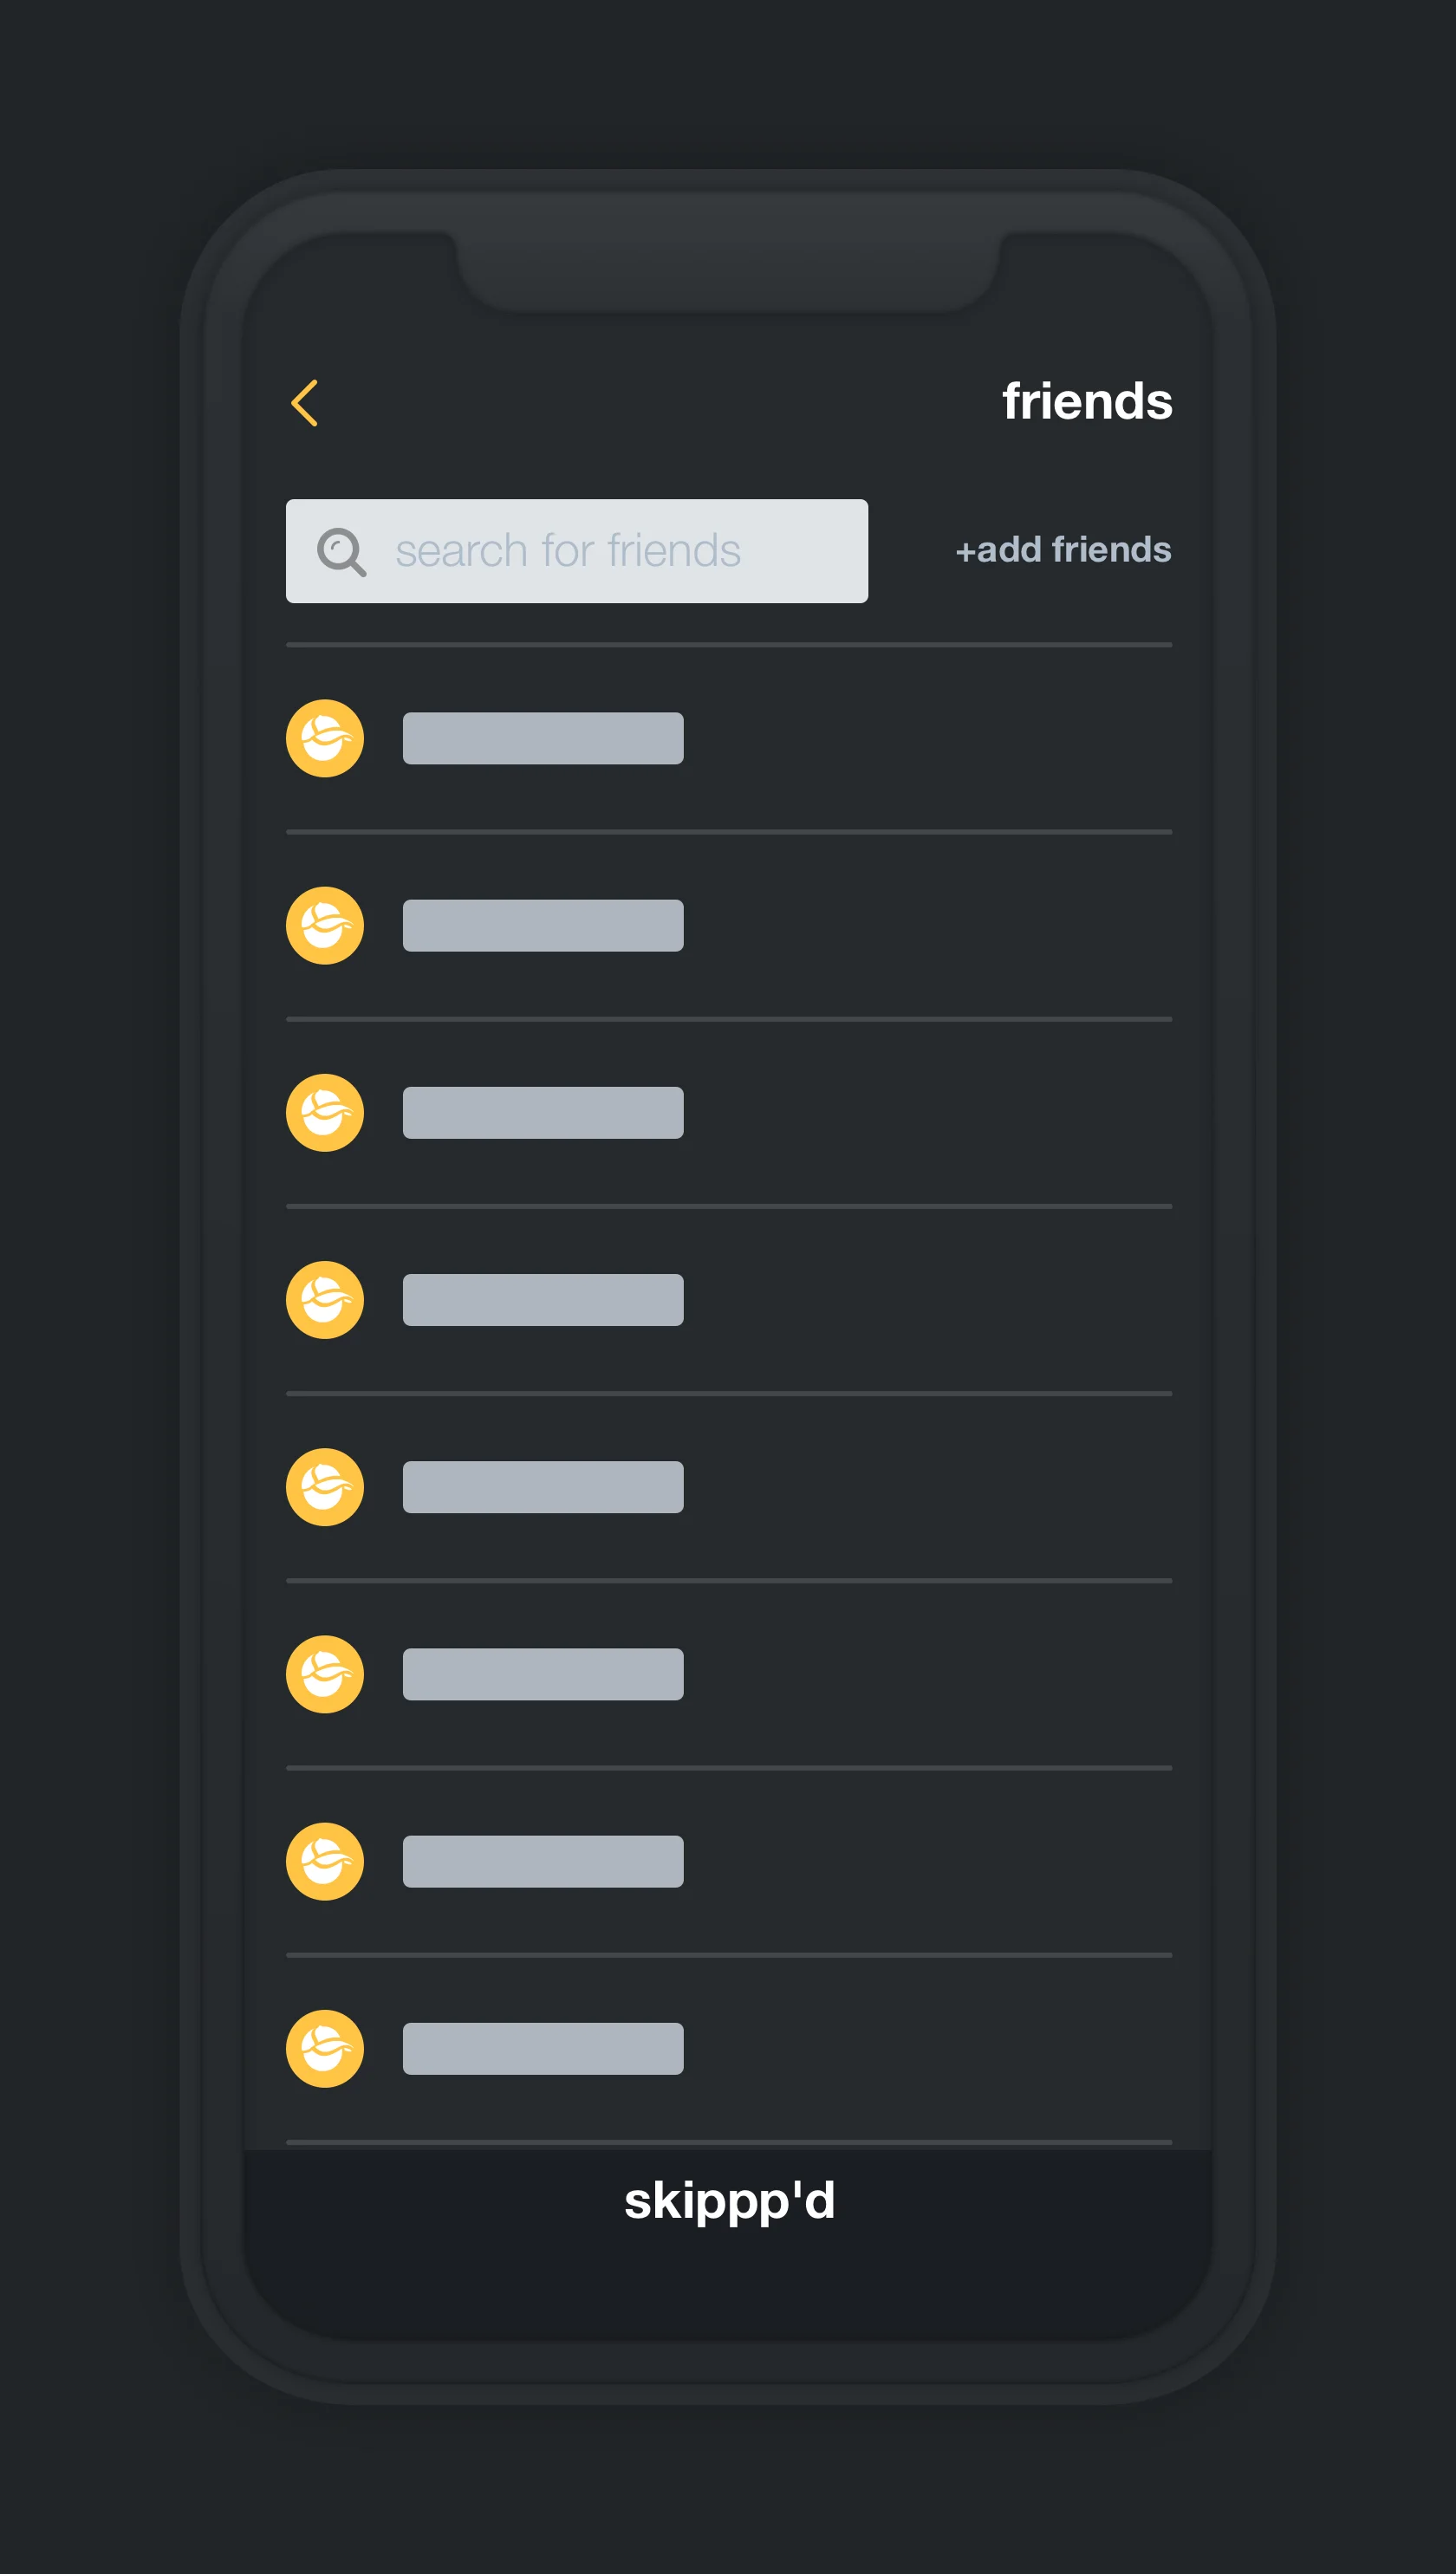Open the eighth friend's name placeholder
Viewport: 1456px width, 2574px height.
[x=543, y=2047]
